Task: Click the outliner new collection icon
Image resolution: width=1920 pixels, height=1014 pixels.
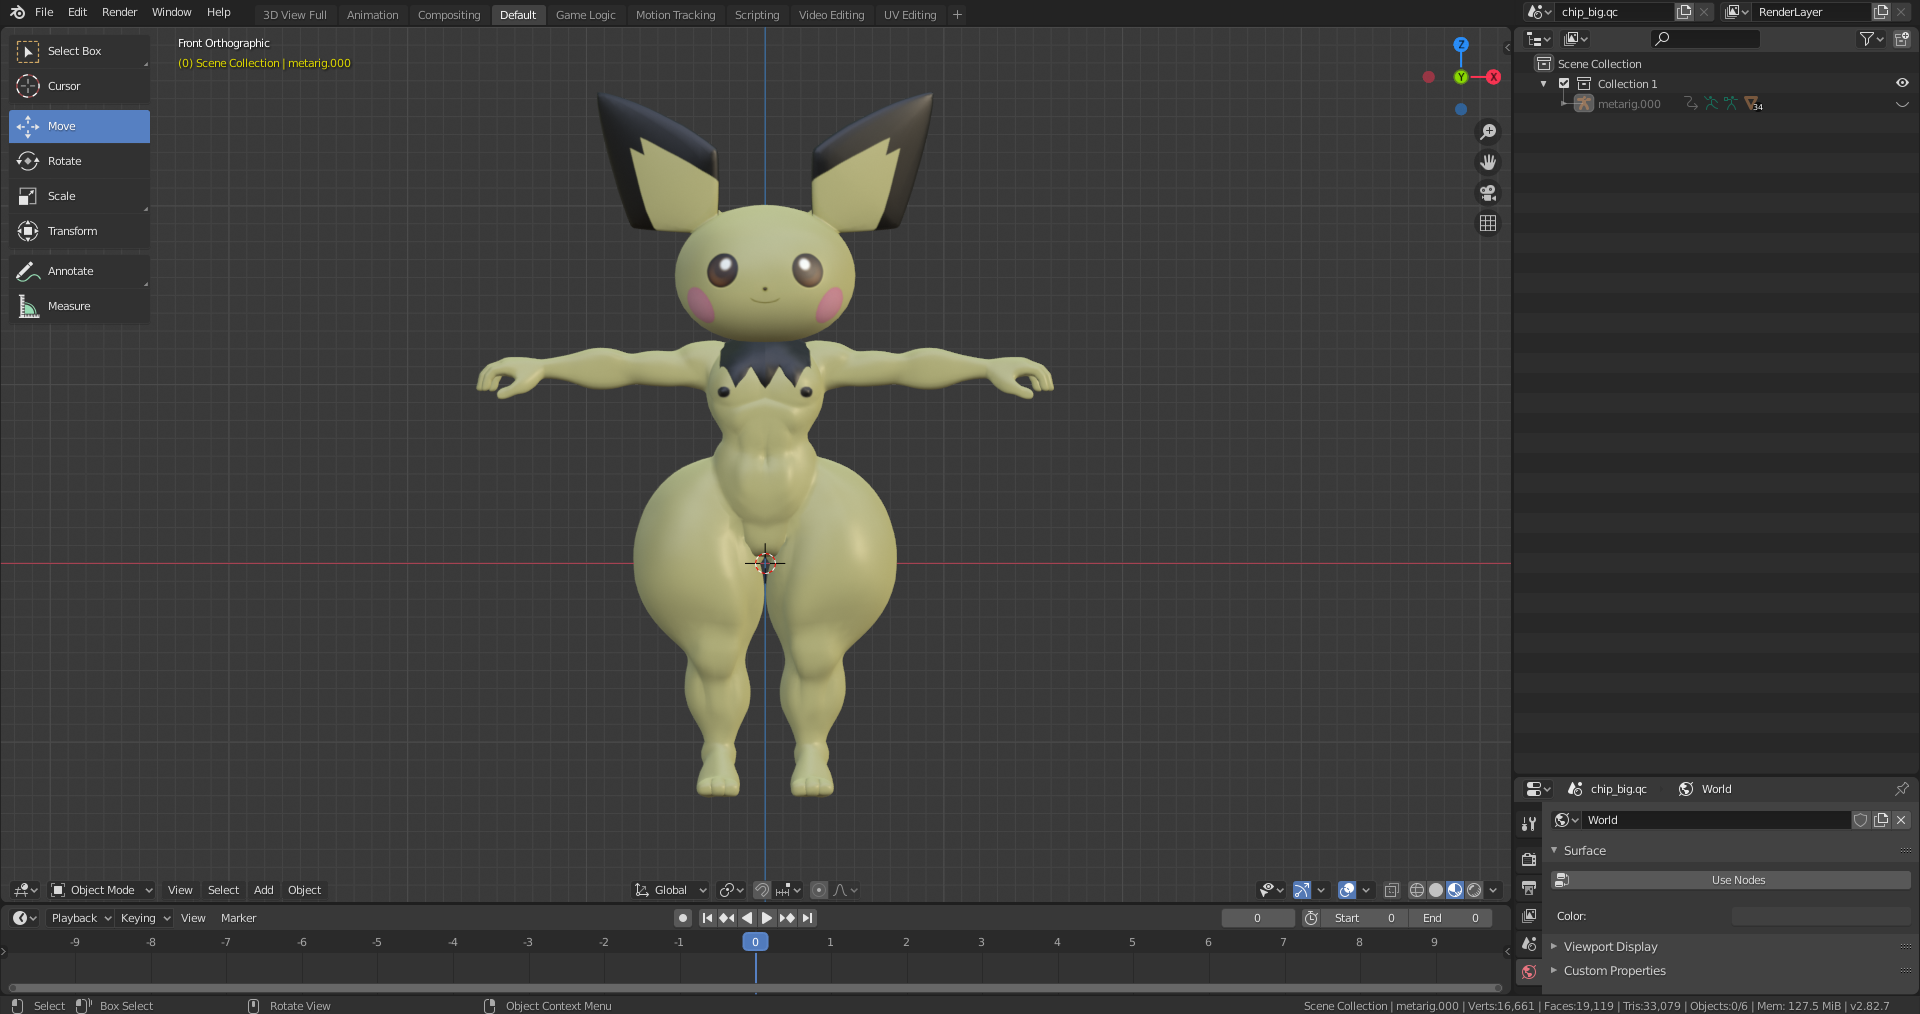Action: coord(1902,39)
